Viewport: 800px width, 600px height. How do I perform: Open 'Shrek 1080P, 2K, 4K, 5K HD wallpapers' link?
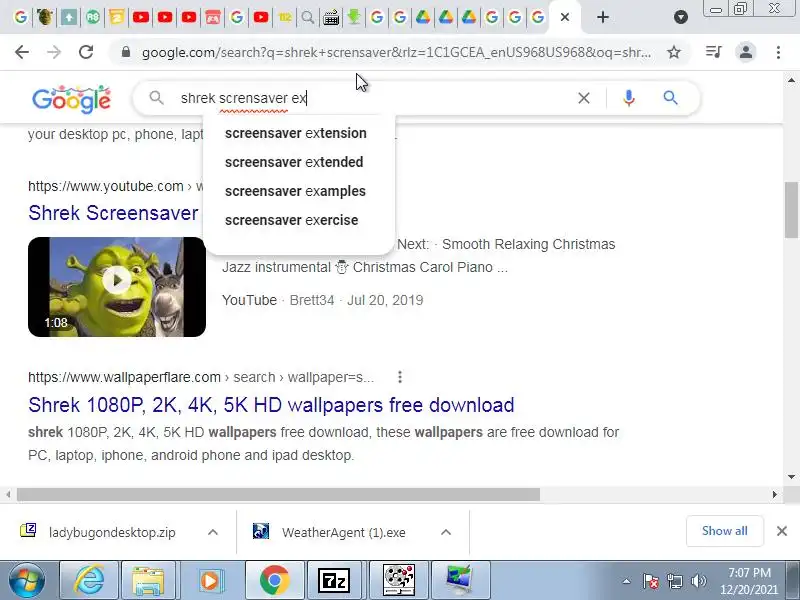pyautogui.click(x=271, y=405)
